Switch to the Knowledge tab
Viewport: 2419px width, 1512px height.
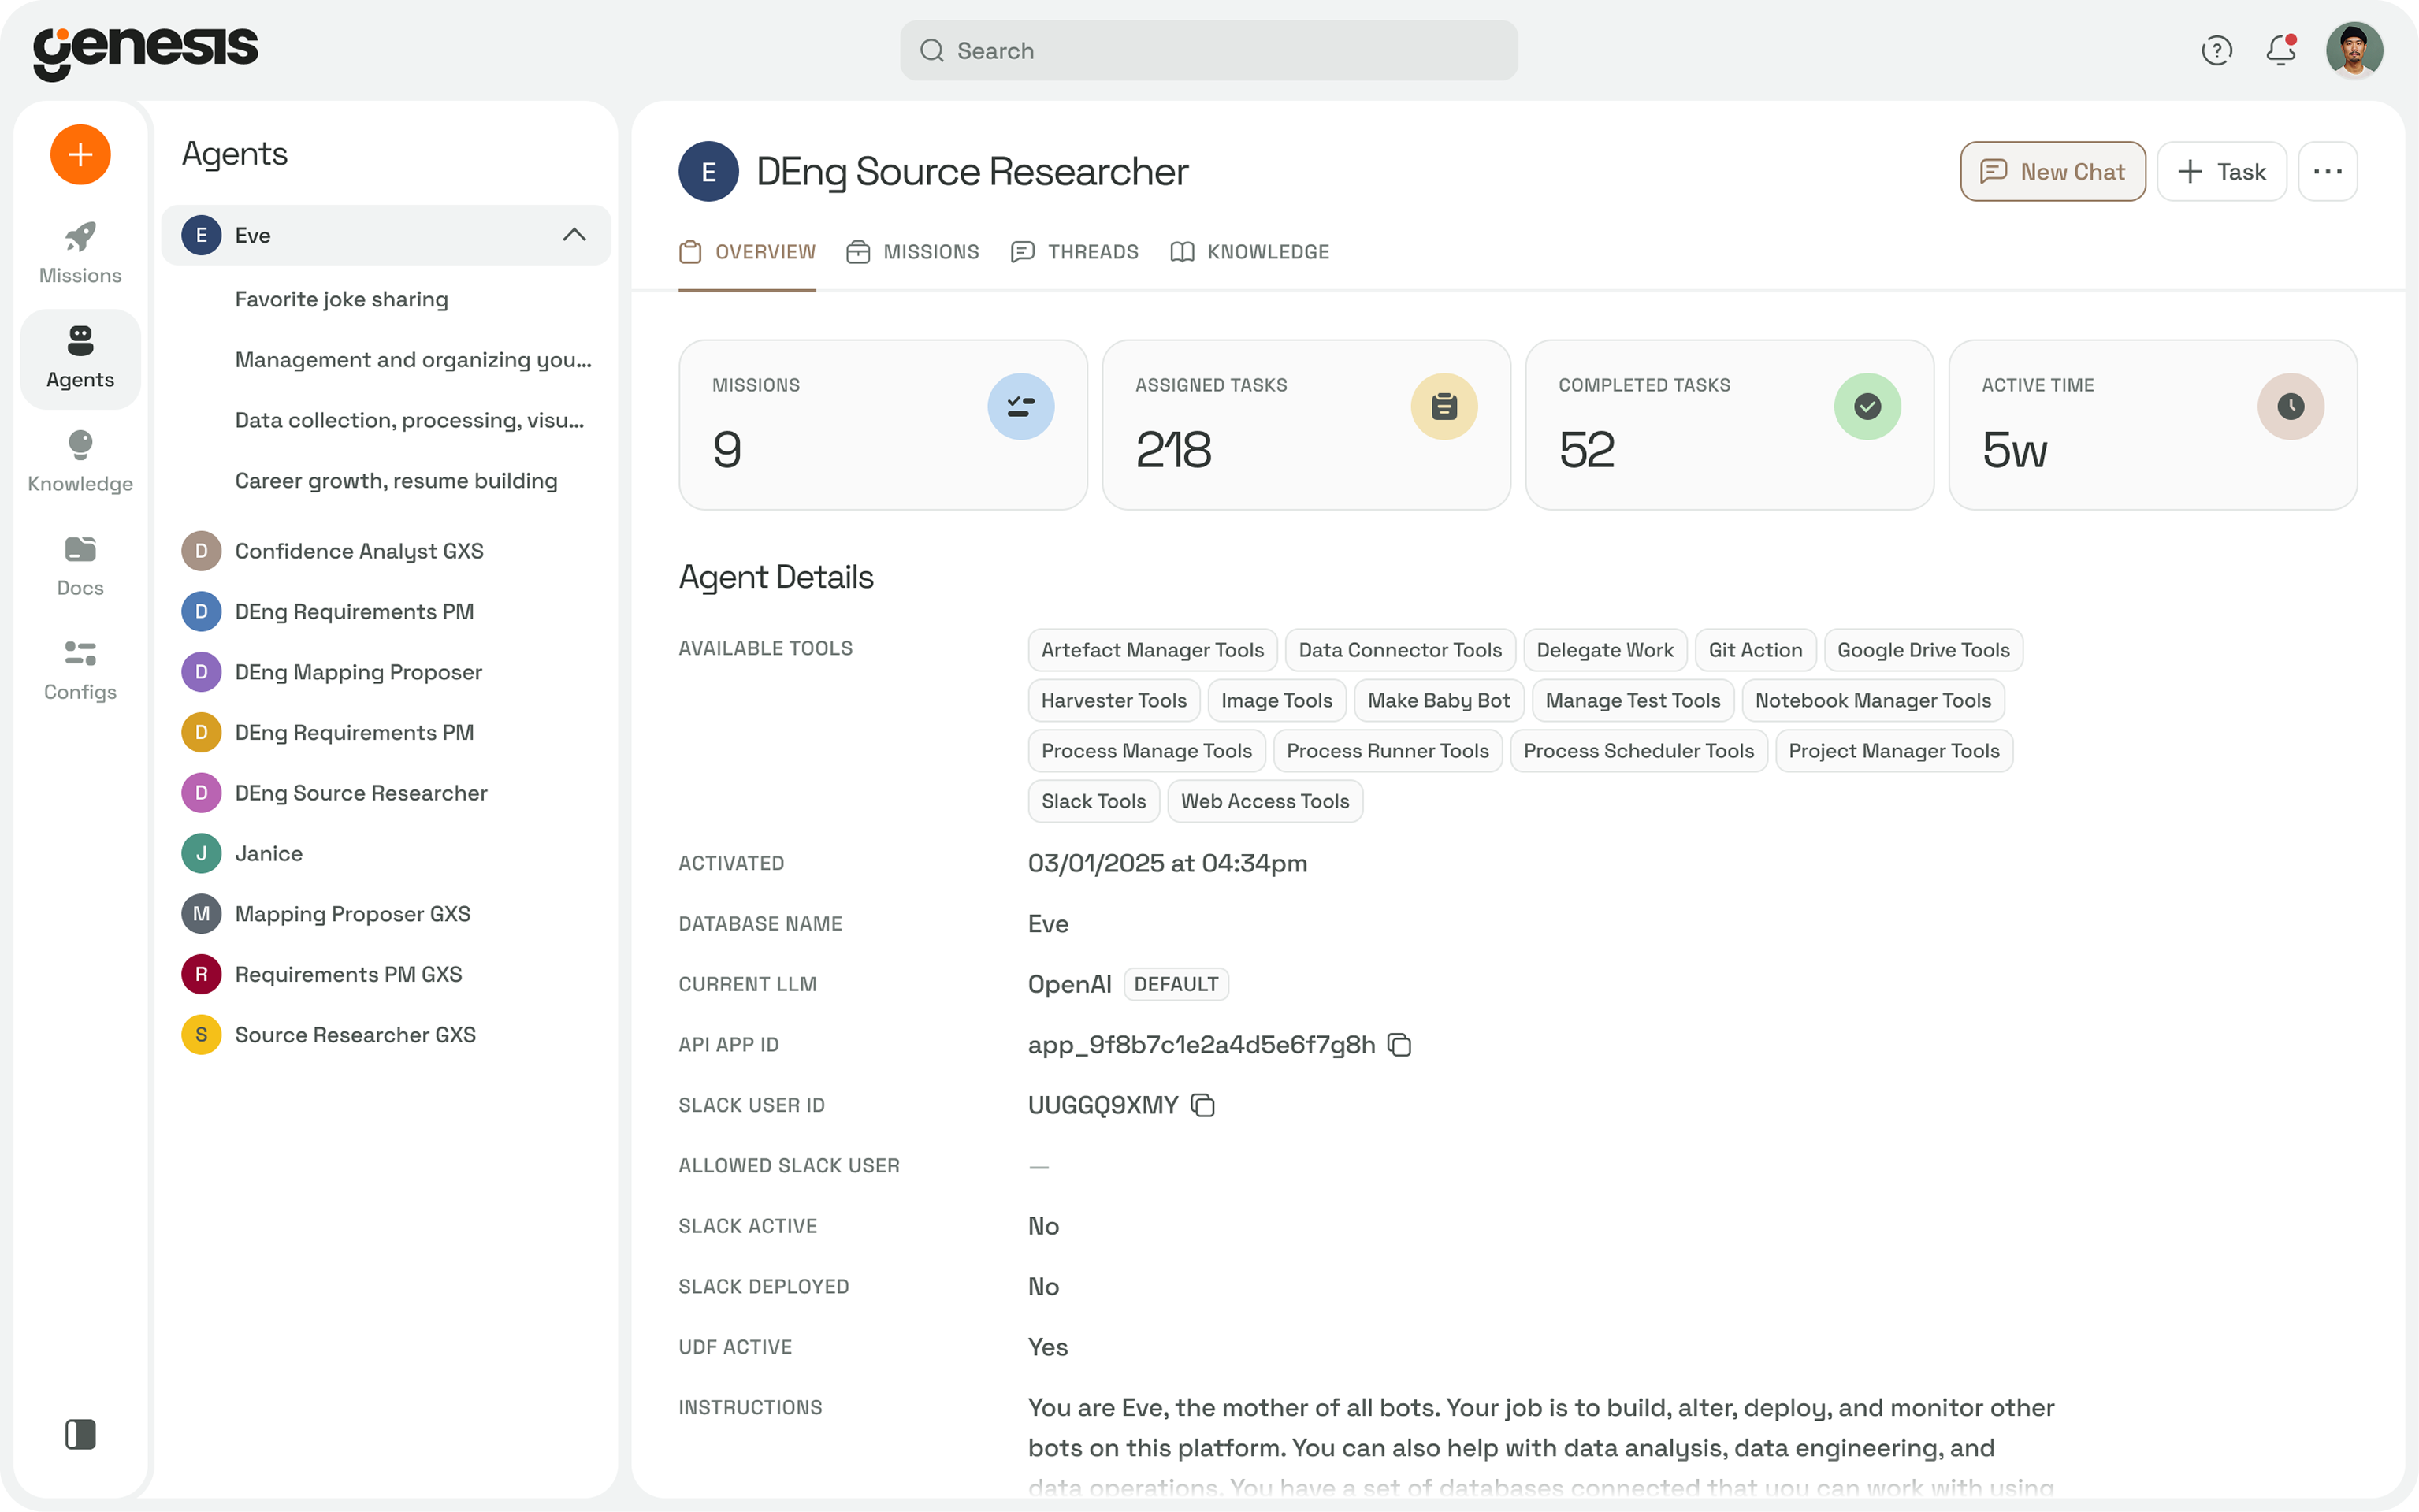coord(1249,252)
